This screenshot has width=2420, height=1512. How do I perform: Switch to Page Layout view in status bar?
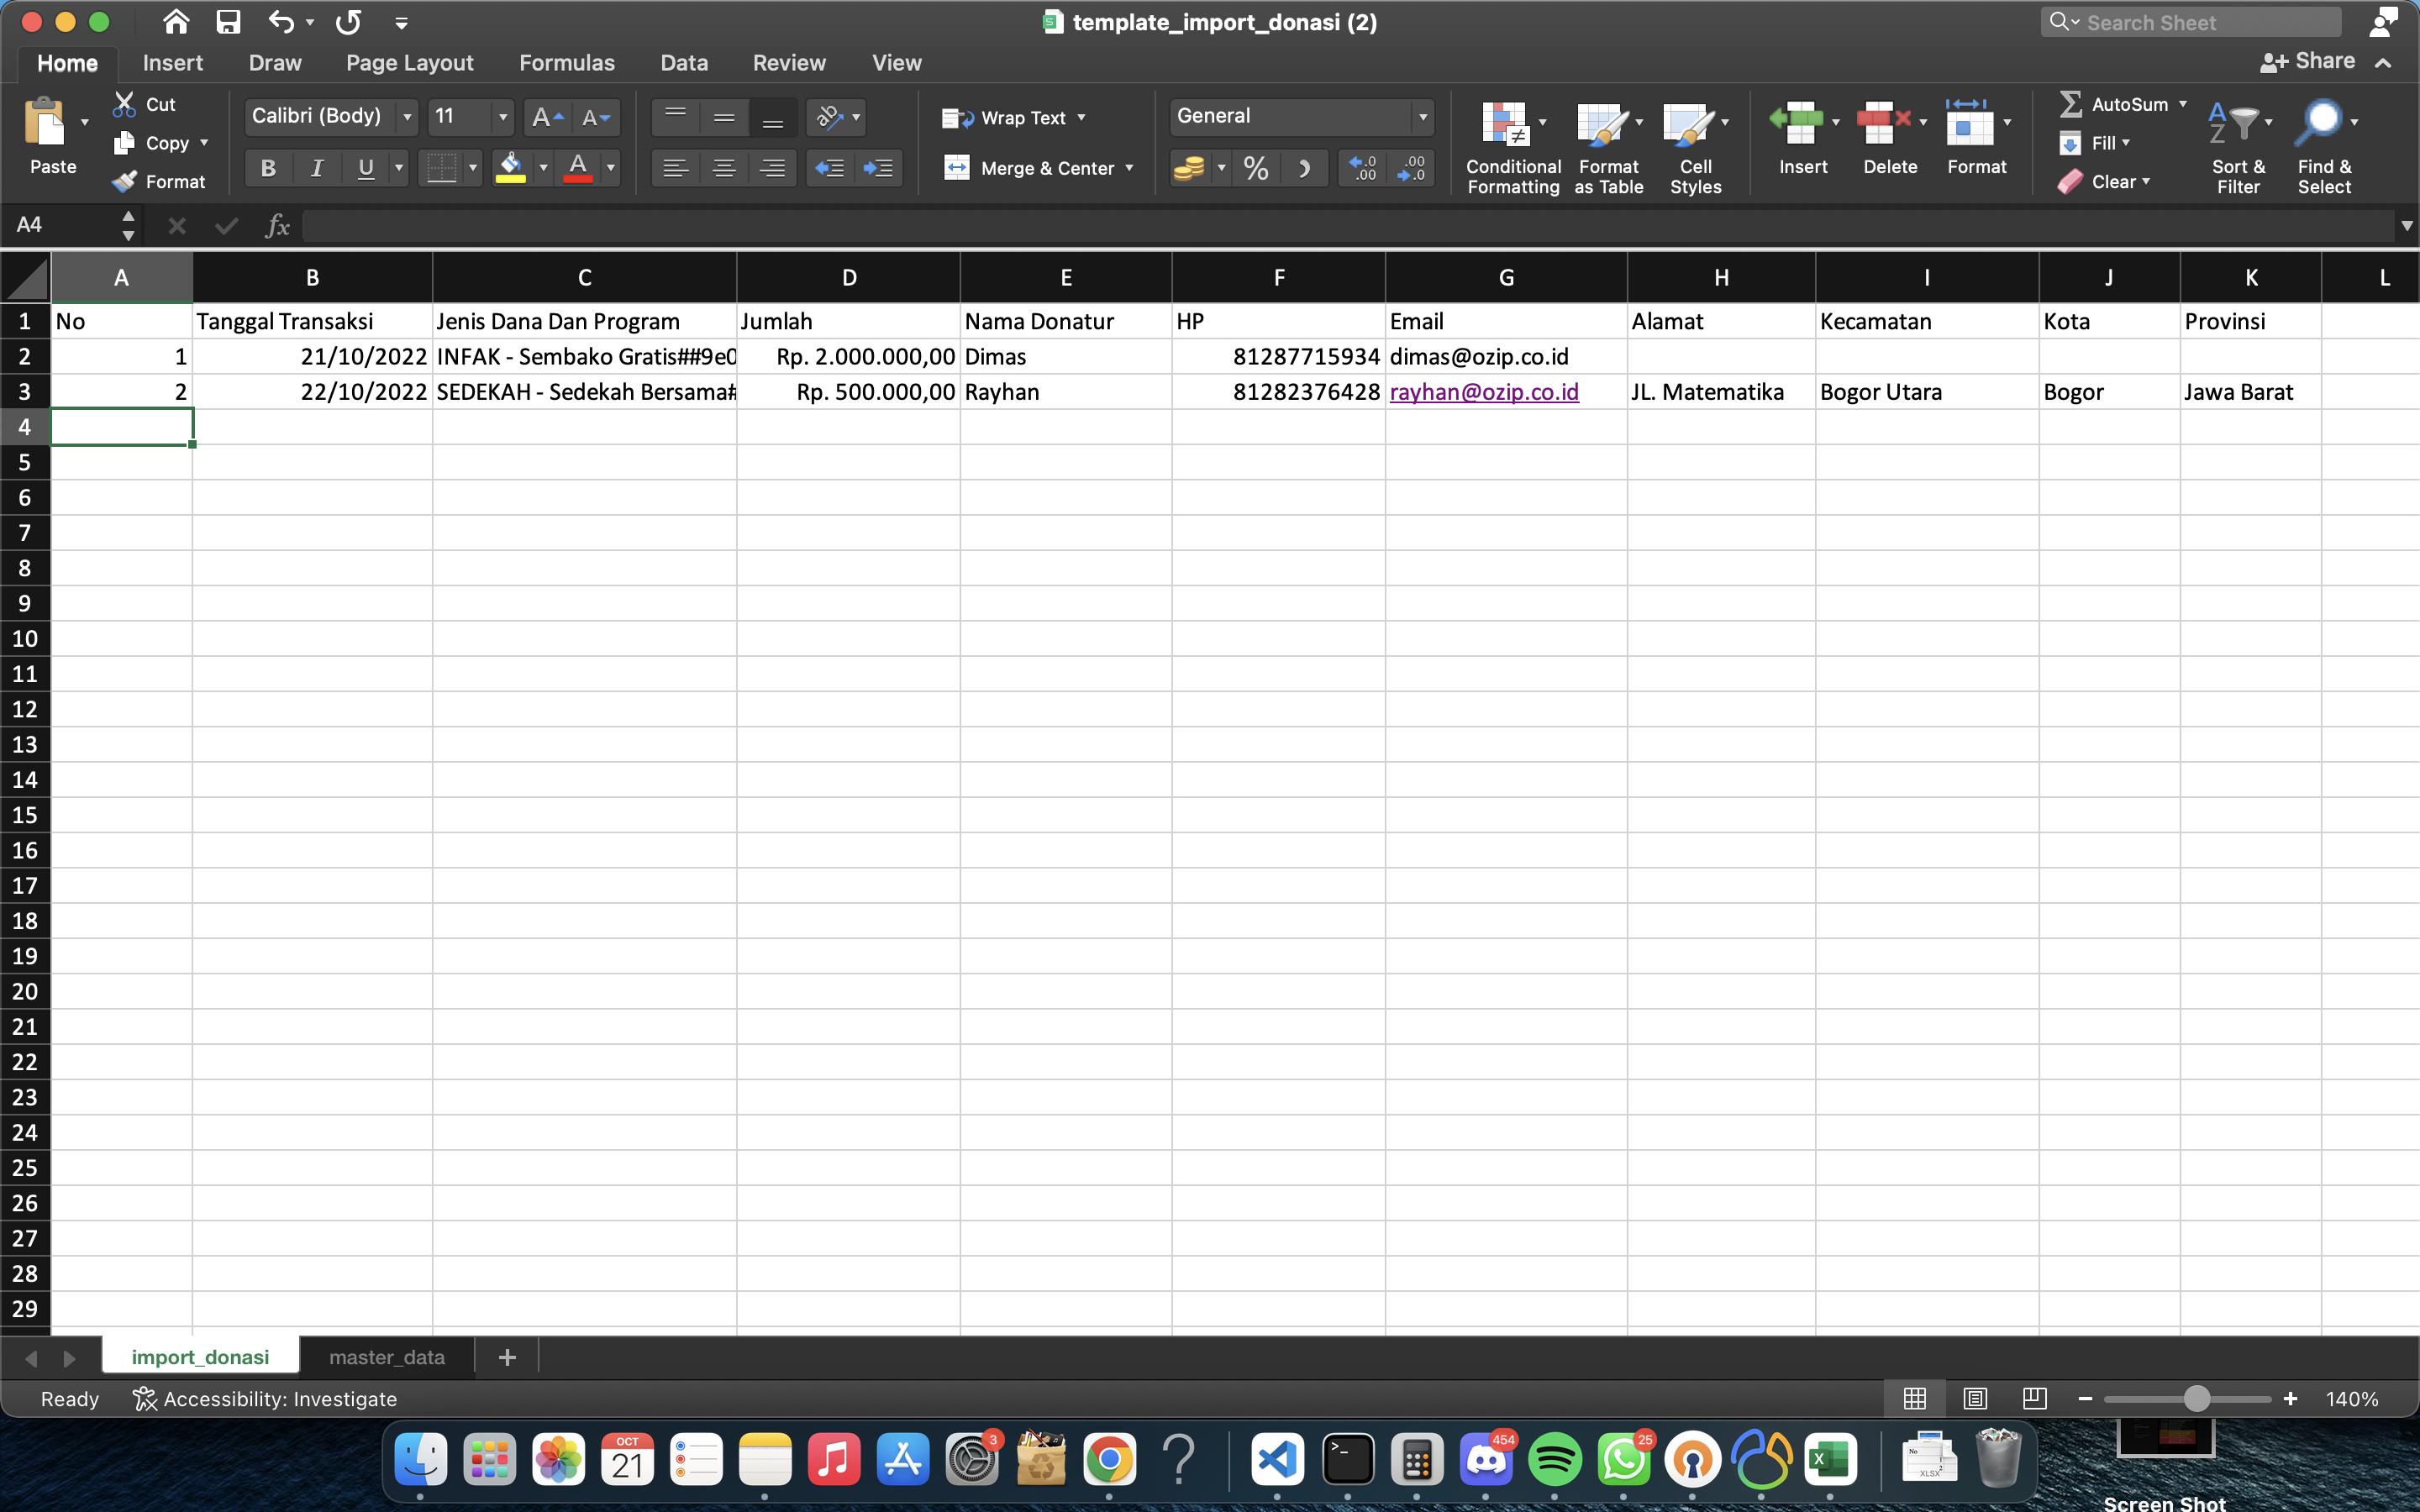(1974, 1398)
